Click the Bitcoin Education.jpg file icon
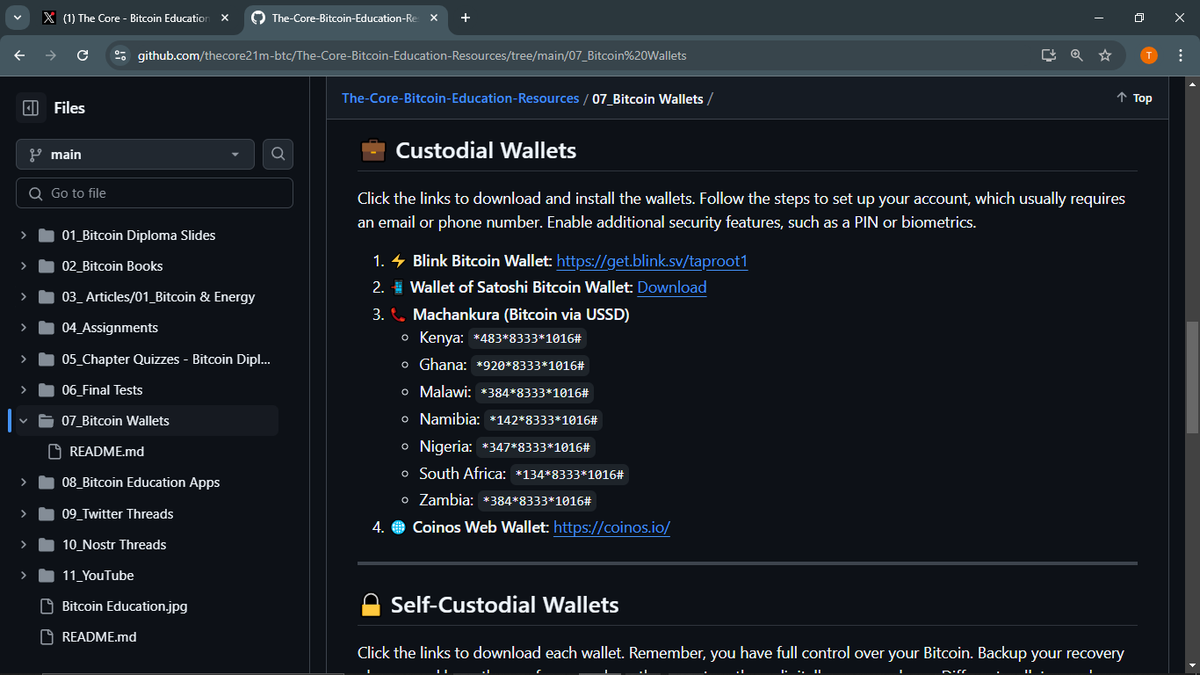 tap(46, 606)
